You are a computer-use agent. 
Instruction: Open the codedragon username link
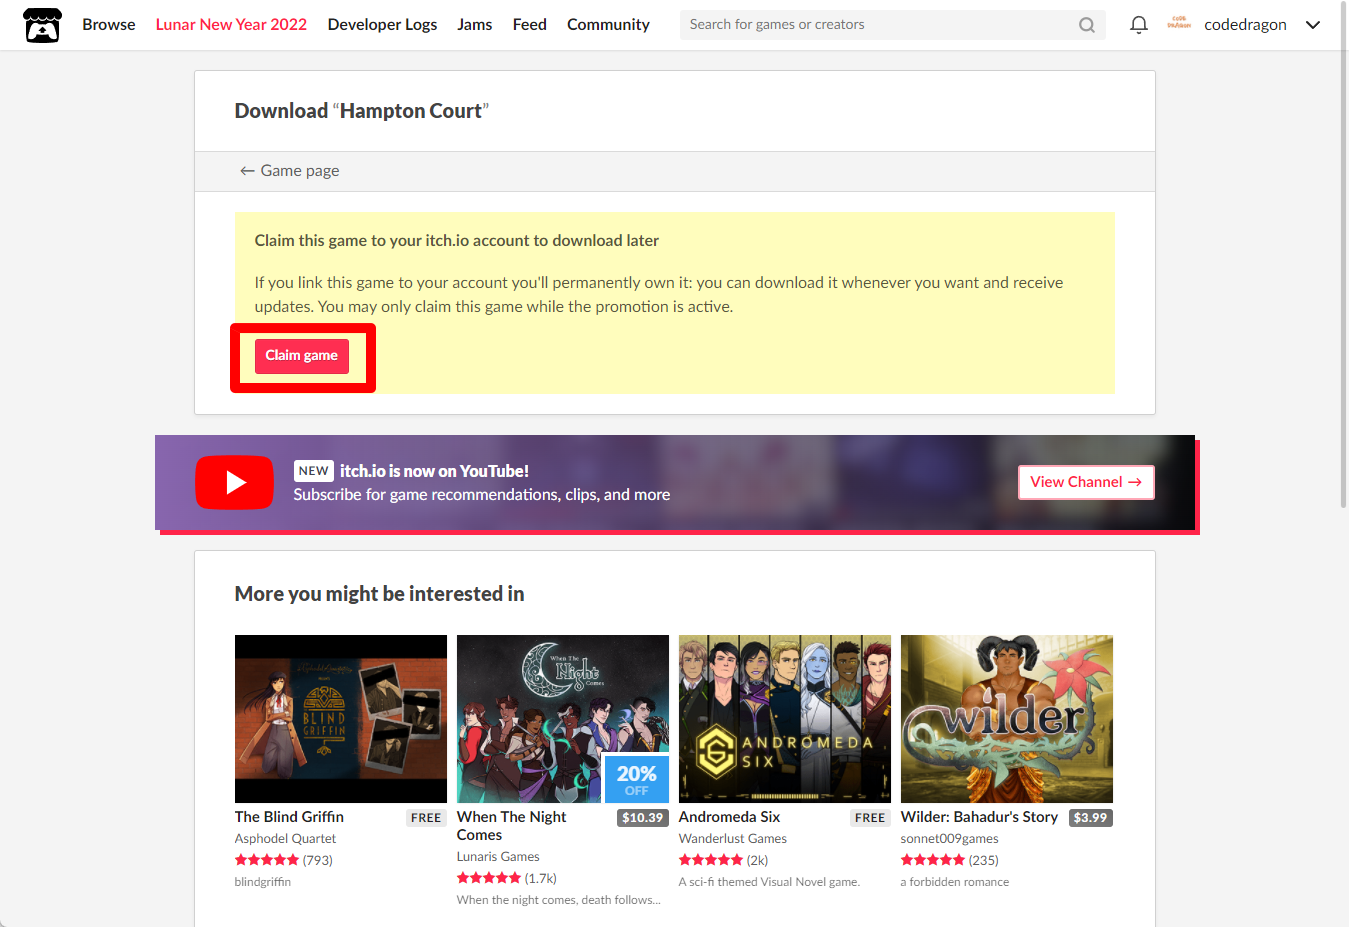tap(1245, 25)
